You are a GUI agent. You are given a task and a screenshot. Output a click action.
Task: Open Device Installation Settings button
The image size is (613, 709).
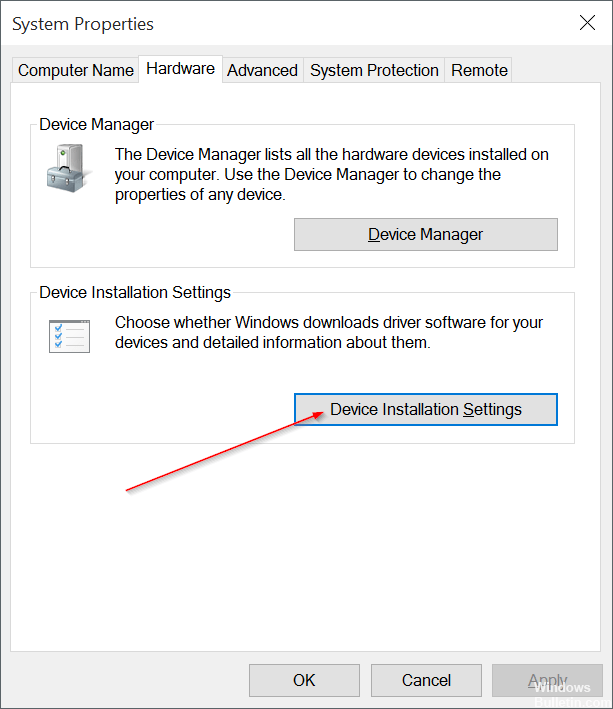pos(425,409)
